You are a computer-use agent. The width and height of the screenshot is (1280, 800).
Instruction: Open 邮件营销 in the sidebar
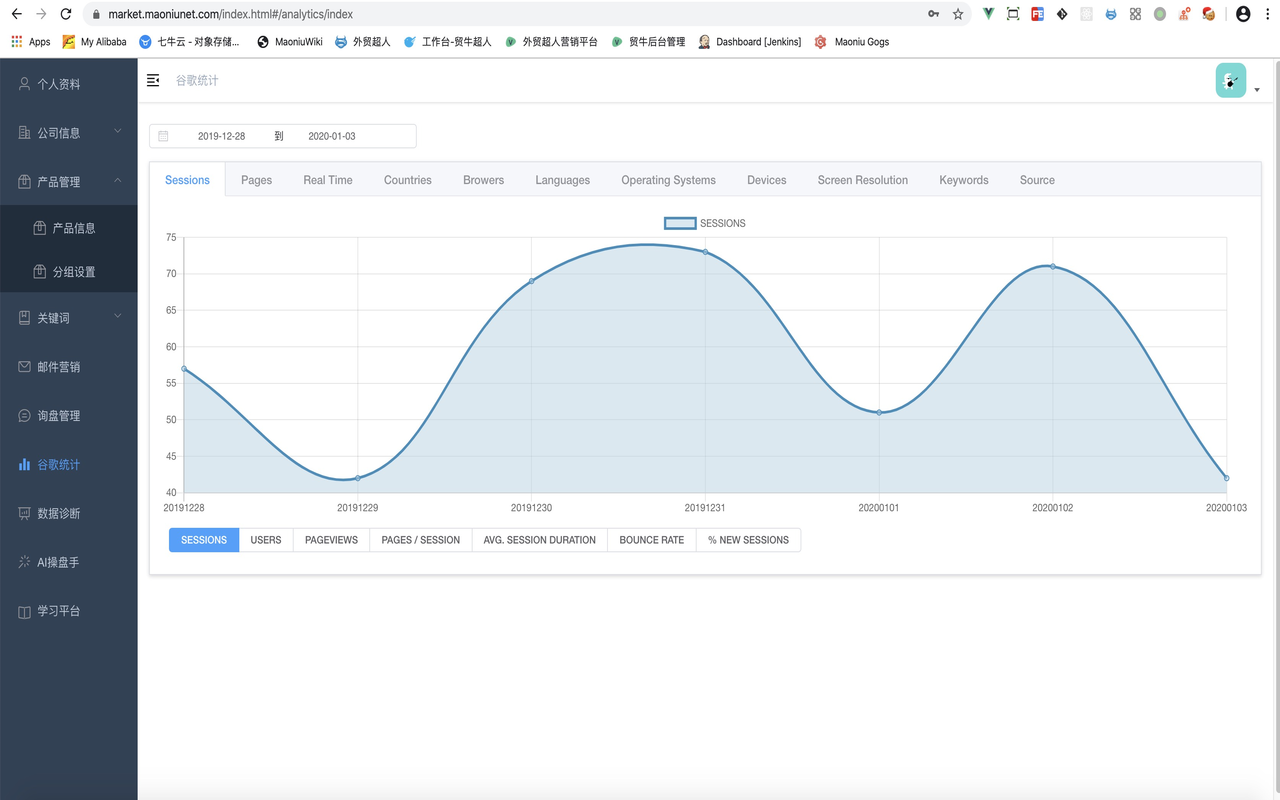pyautogui.click(x=69, y=367)
